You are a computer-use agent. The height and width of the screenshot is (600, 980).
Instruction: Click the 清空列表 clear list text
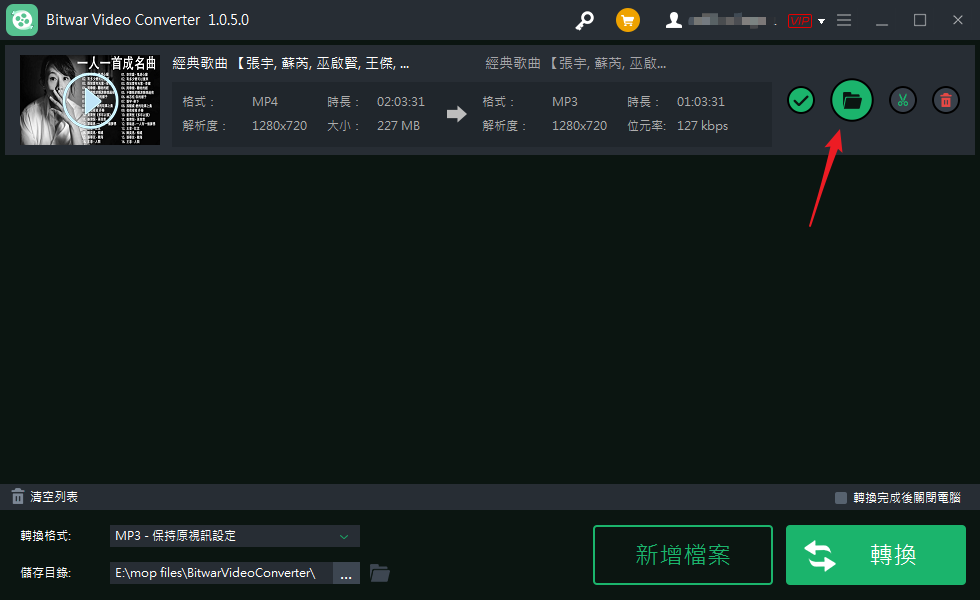point(54,497)
